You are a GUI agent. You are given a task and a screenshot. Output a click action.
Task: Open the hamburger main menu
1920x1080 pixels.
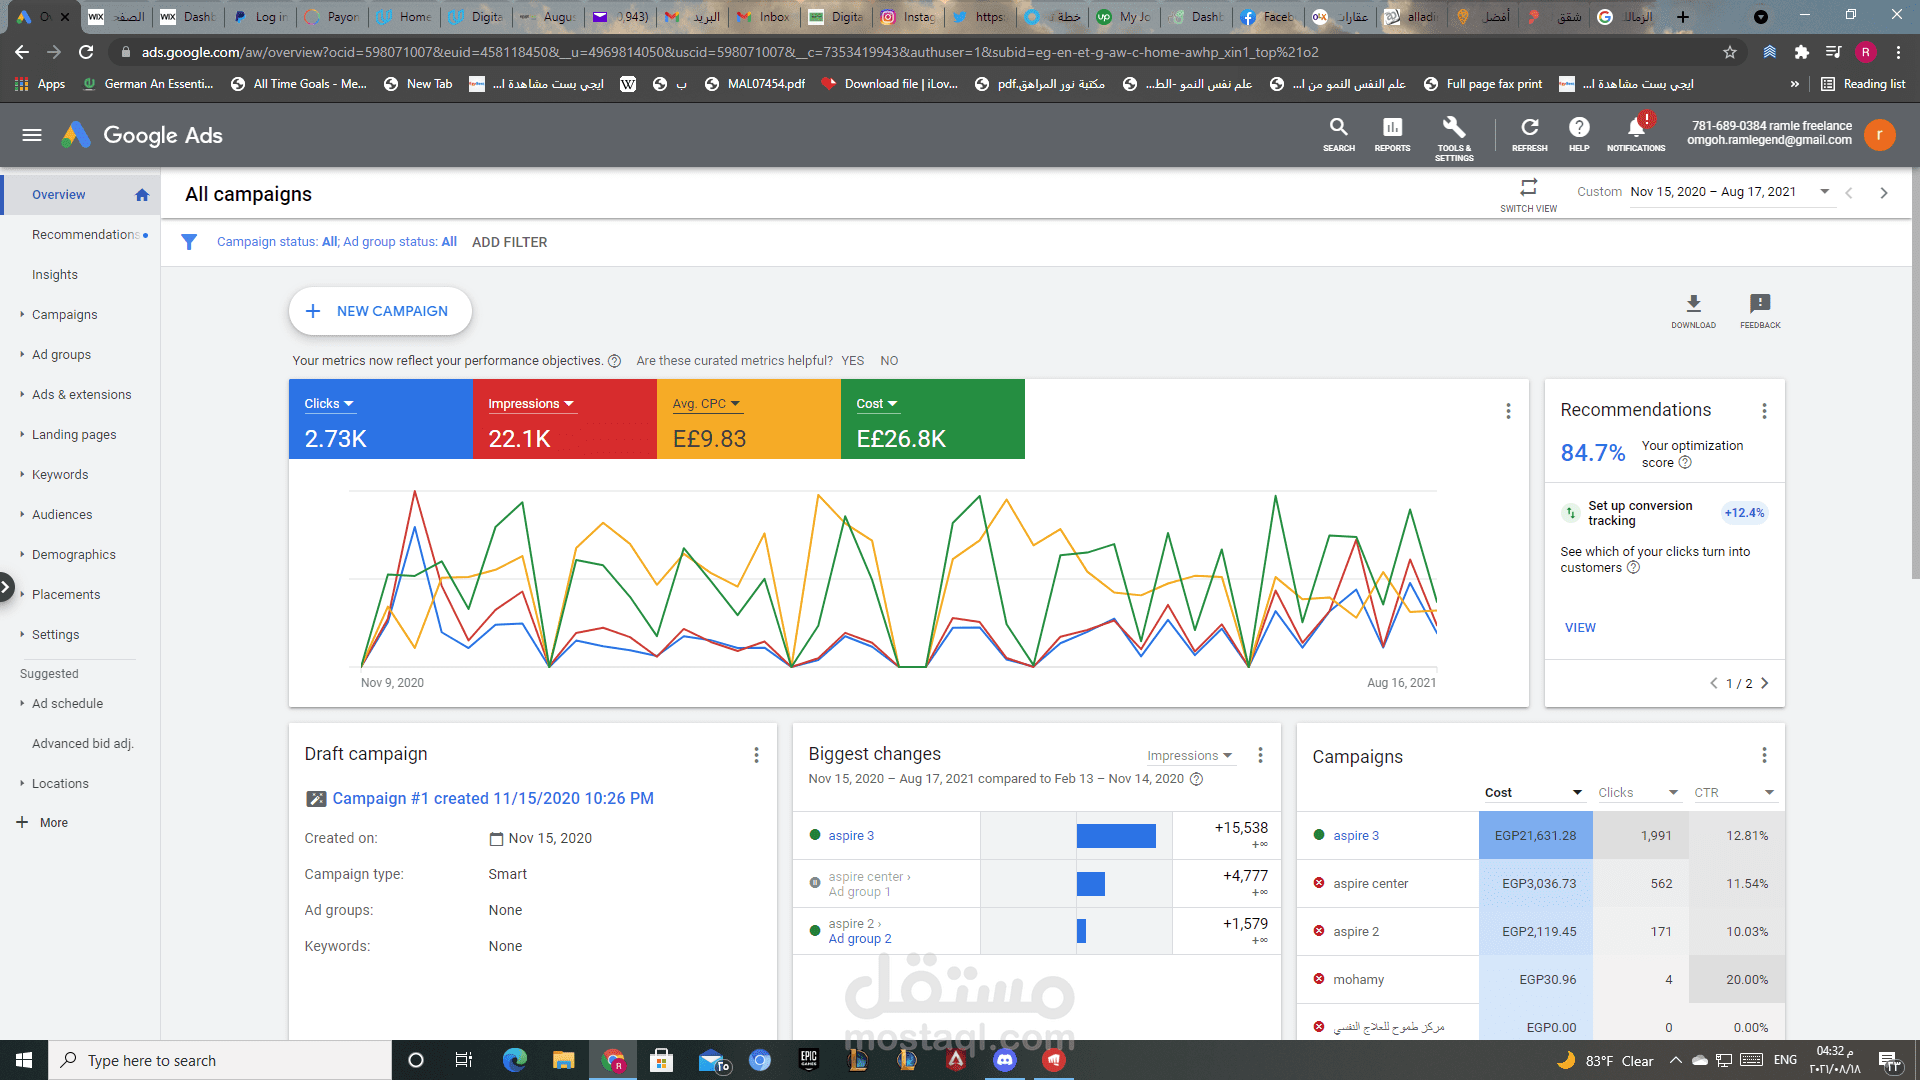click(x=32, y=135)
